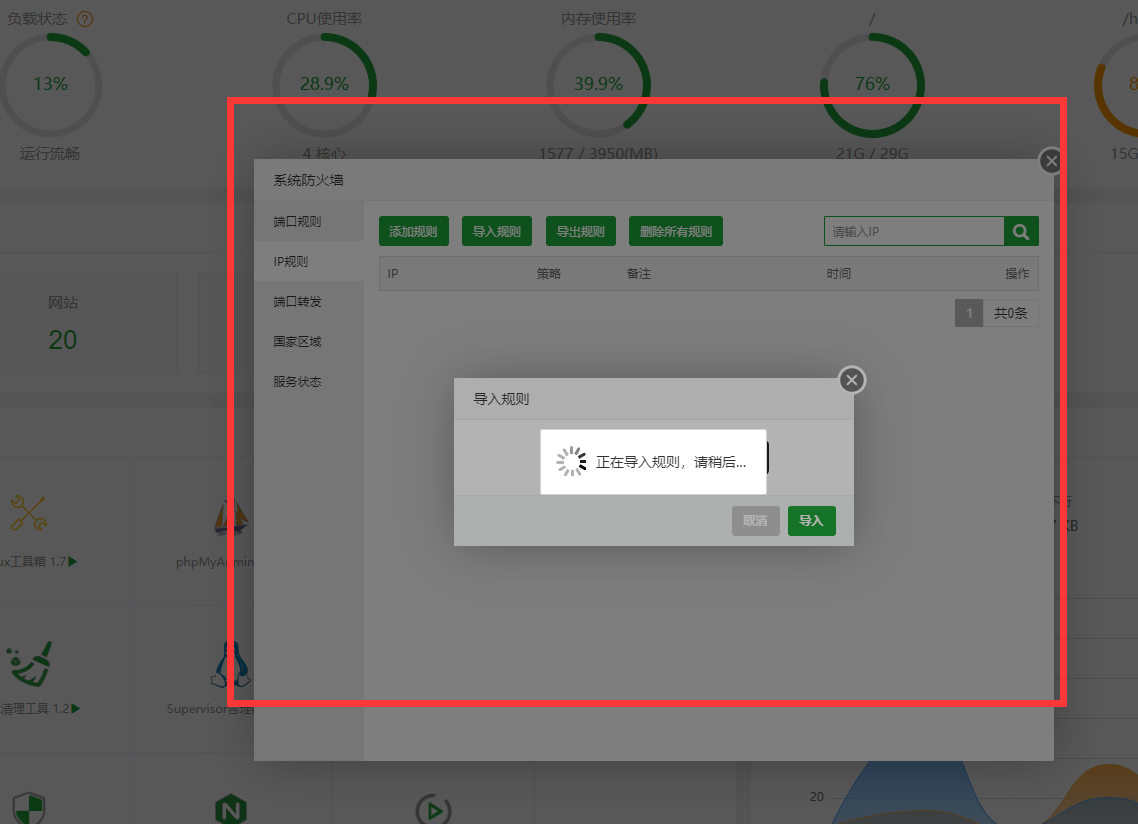Viewport: 1138px width, 824px height.
Task: Click the 39.9% memory usage gauge
Action: pos(599,84)
